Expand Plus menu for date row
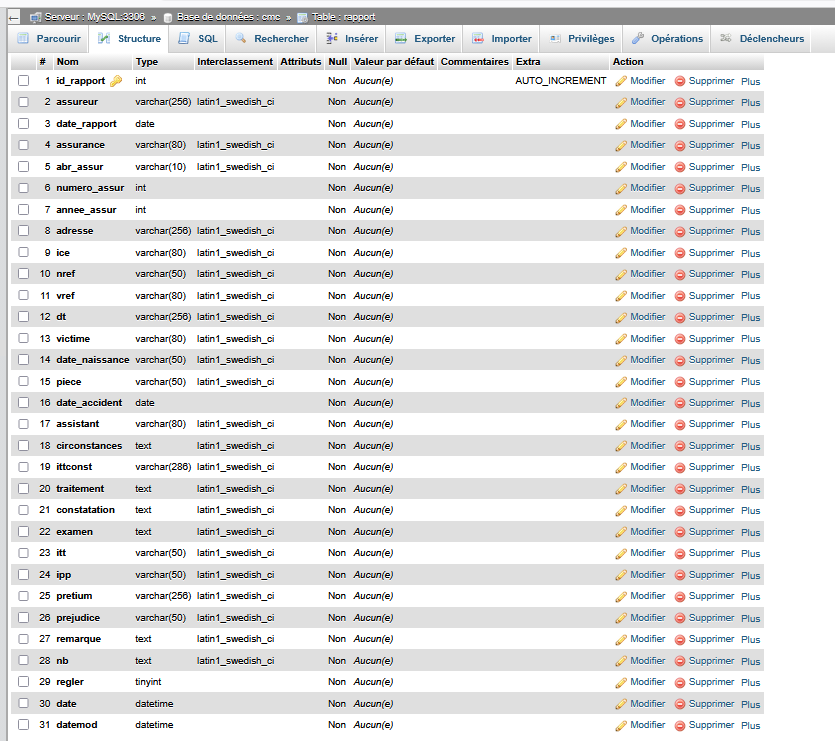835x741 pixels. tap(750, 704)
